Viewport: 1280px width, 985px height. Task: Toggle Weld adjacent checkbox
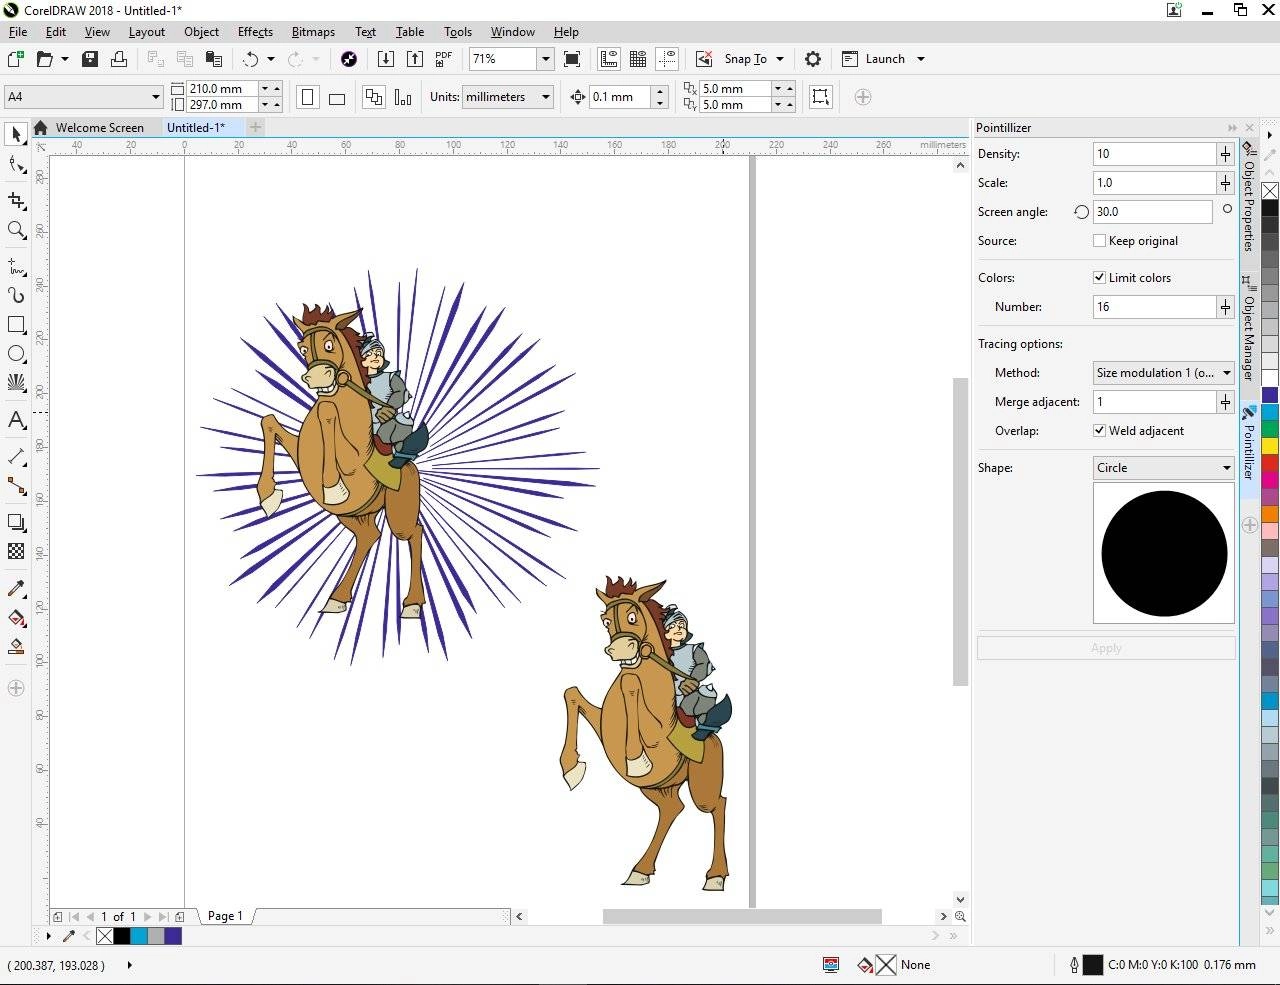coord(1100,431)
